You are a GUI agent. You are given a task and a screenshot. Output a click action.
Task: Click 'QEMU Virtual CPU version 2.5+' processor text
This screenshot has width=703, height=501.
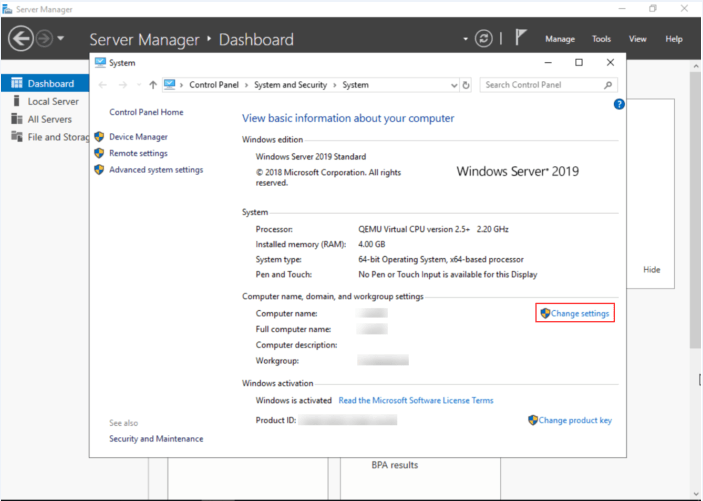[414, 229]
